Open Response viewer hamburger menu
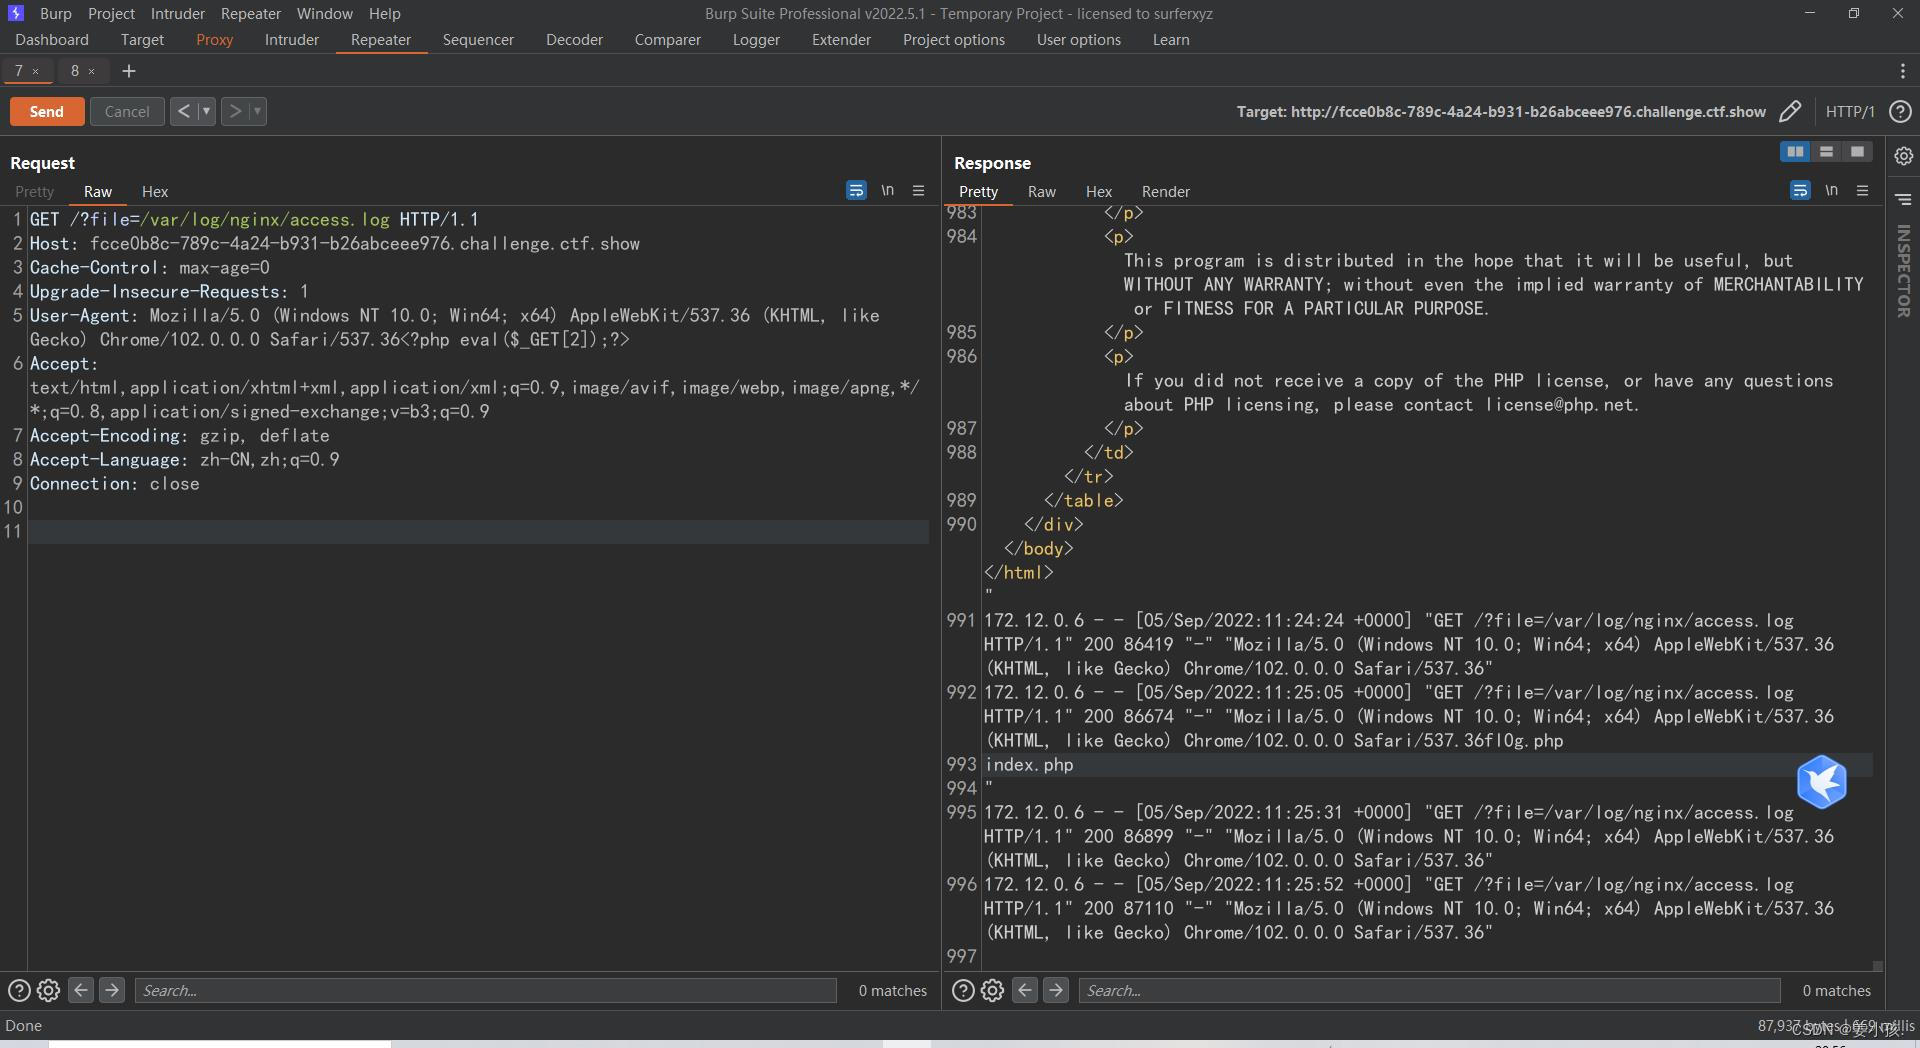1920x1048 pixels. coord(1862,190)
